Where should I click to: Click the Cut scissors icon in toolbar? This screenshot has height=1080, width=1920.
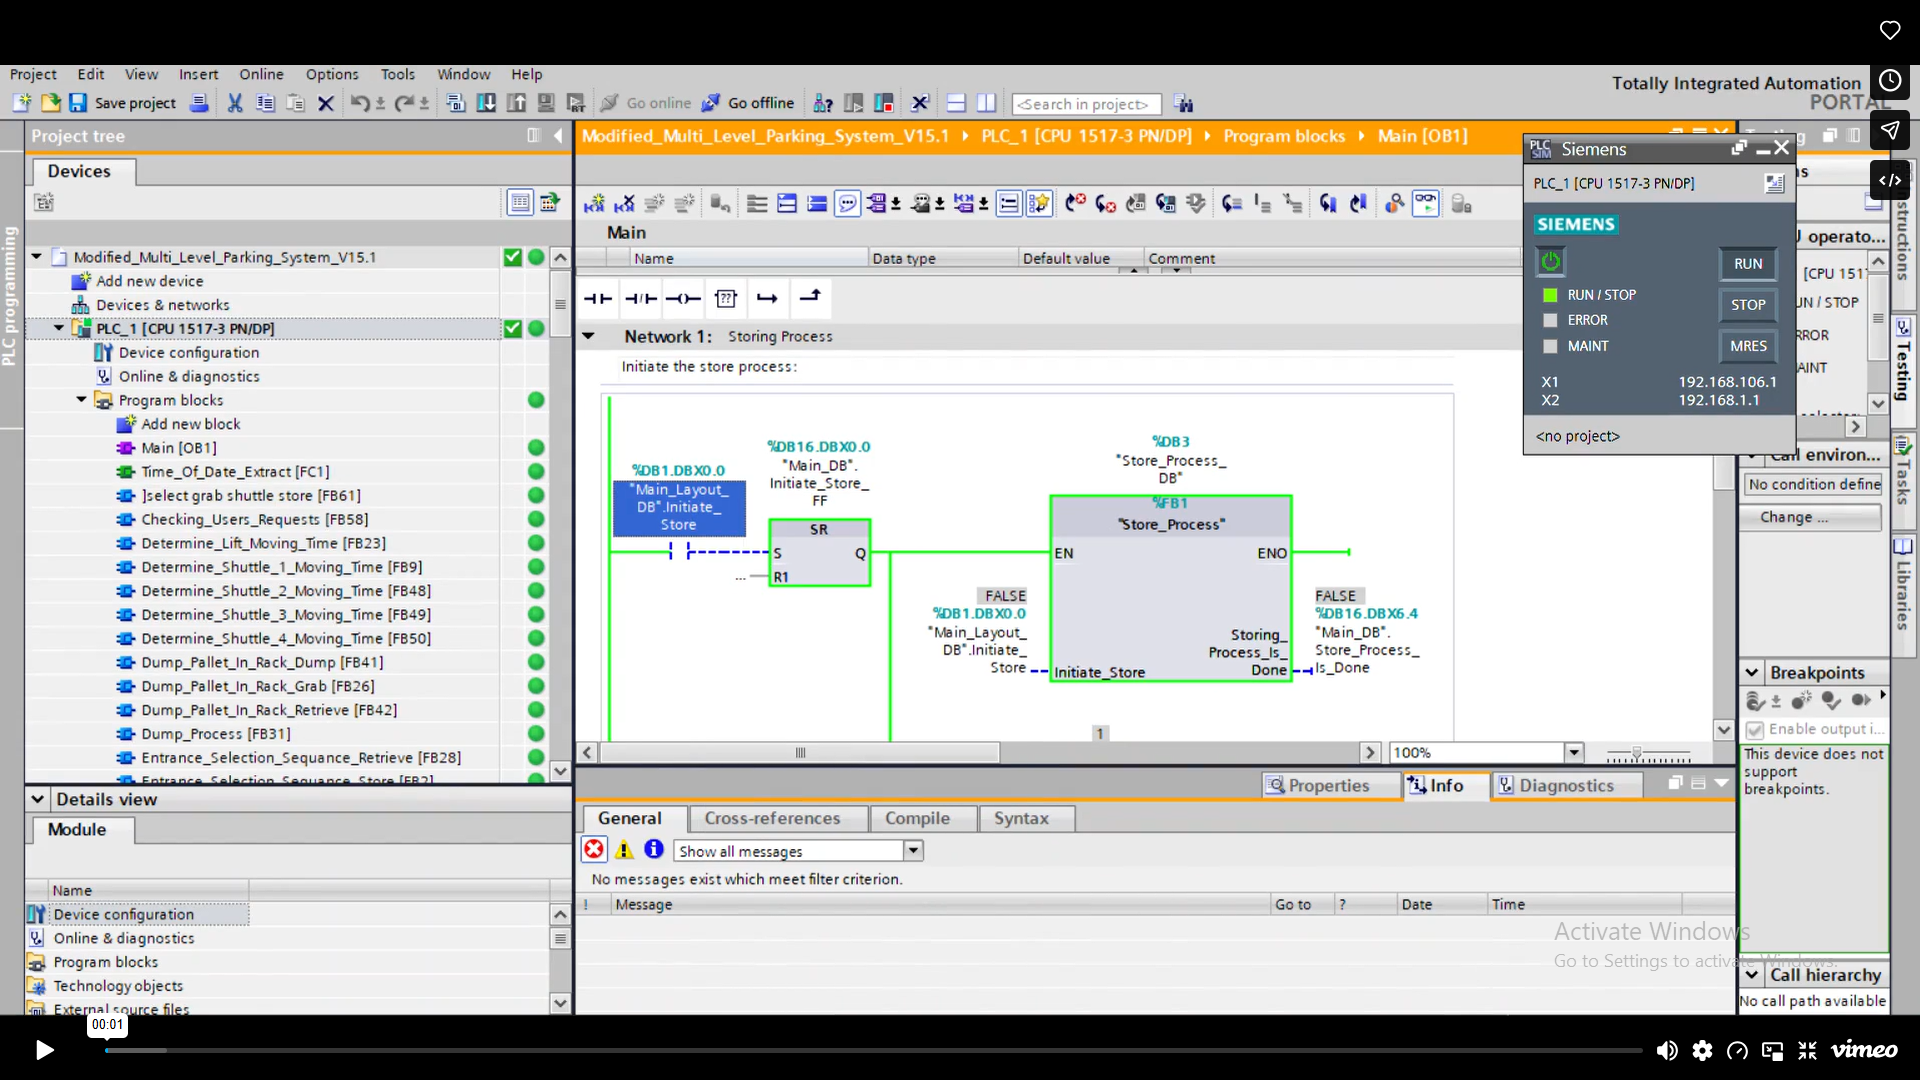click(235, 103)
